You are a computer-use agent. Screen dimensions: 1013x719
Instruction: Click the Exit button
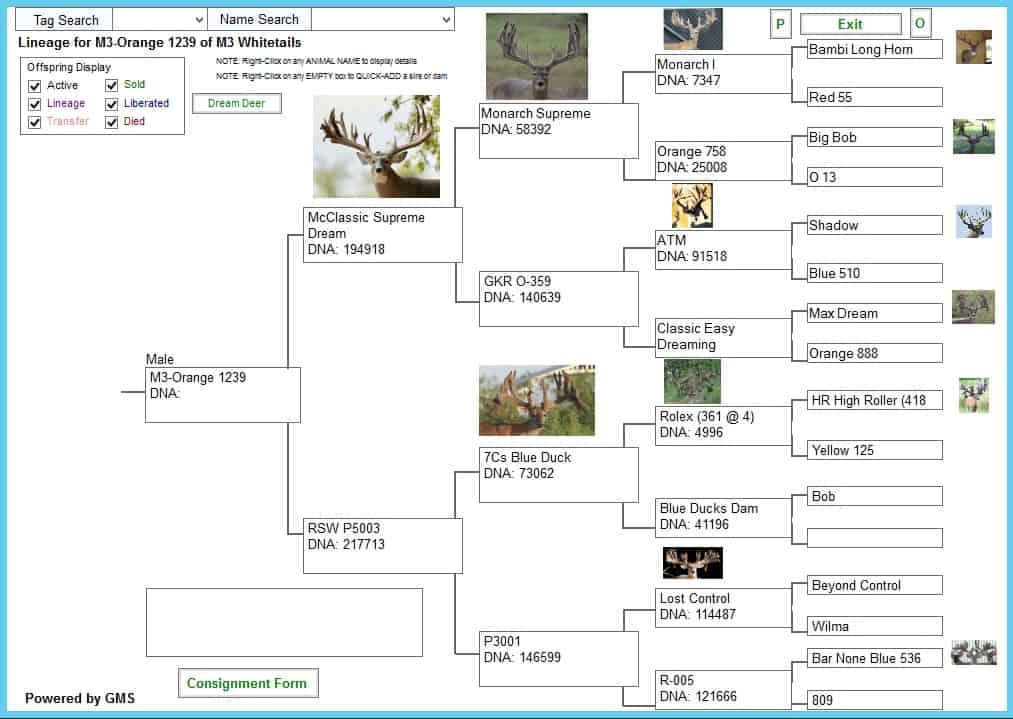[850, 24]
